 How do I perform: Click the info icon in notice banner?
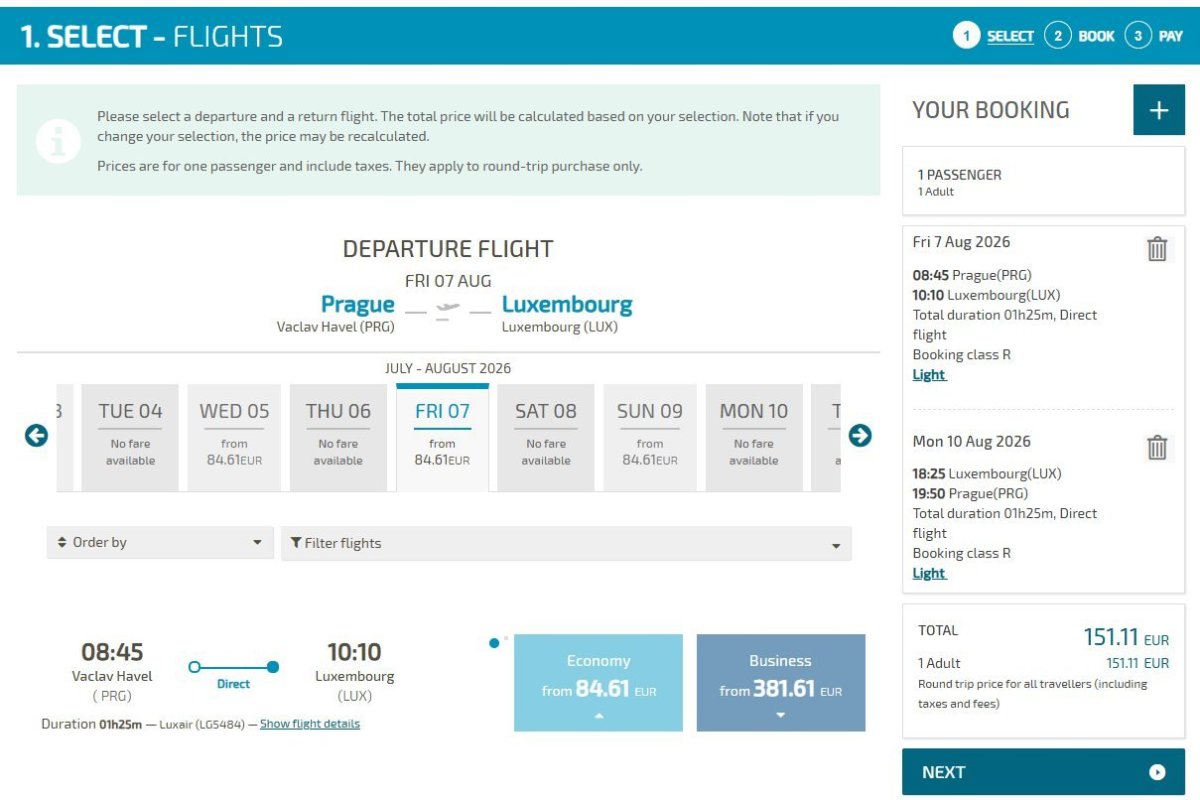pyautogui.click(x=58, y=141)
